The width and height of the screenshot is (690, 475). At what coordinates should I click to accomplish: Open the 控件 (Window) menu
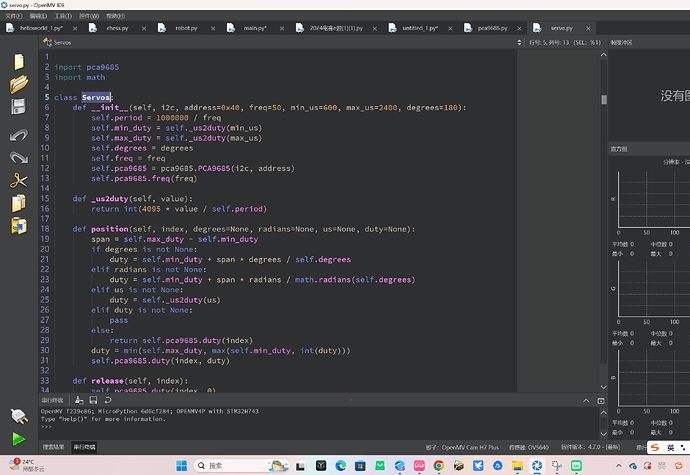pos(89,16)
